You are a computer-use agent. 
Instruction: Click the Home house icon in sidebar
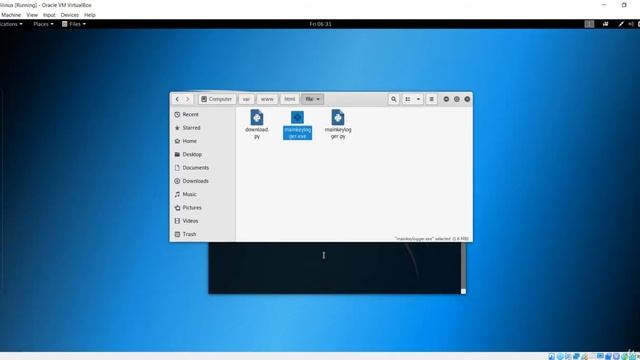[x=177, y=141]
